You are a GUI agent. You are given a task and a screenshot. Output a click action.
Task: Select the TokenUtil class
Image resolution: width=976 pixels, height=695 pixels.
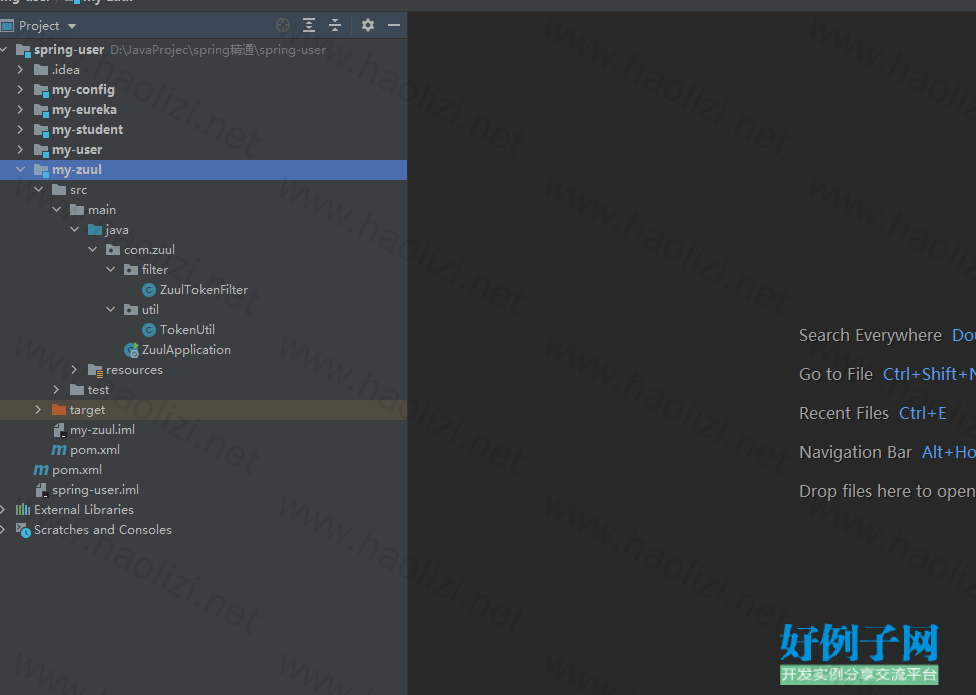186,330
